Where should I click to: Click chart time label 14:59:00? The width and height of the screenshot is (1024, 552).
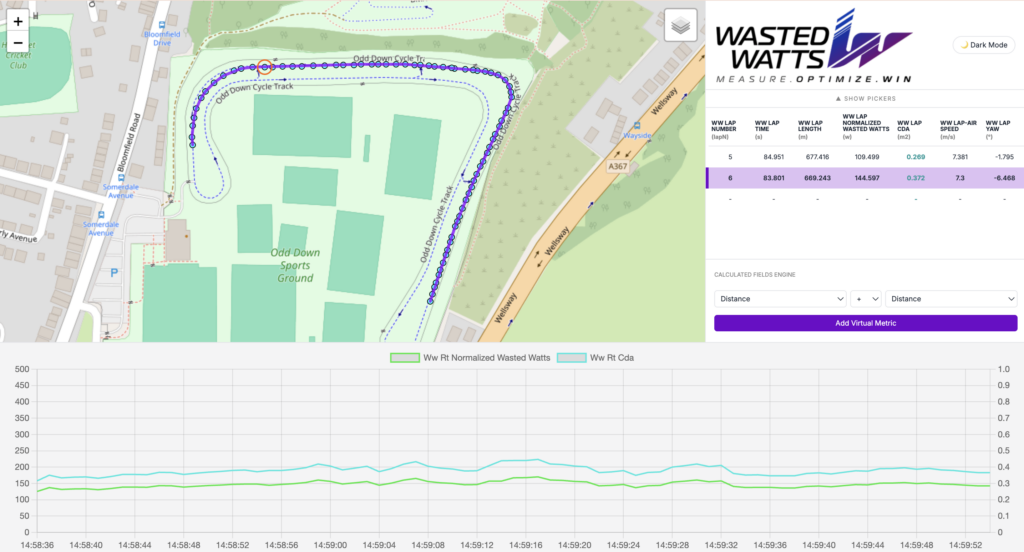click(330, 545)
